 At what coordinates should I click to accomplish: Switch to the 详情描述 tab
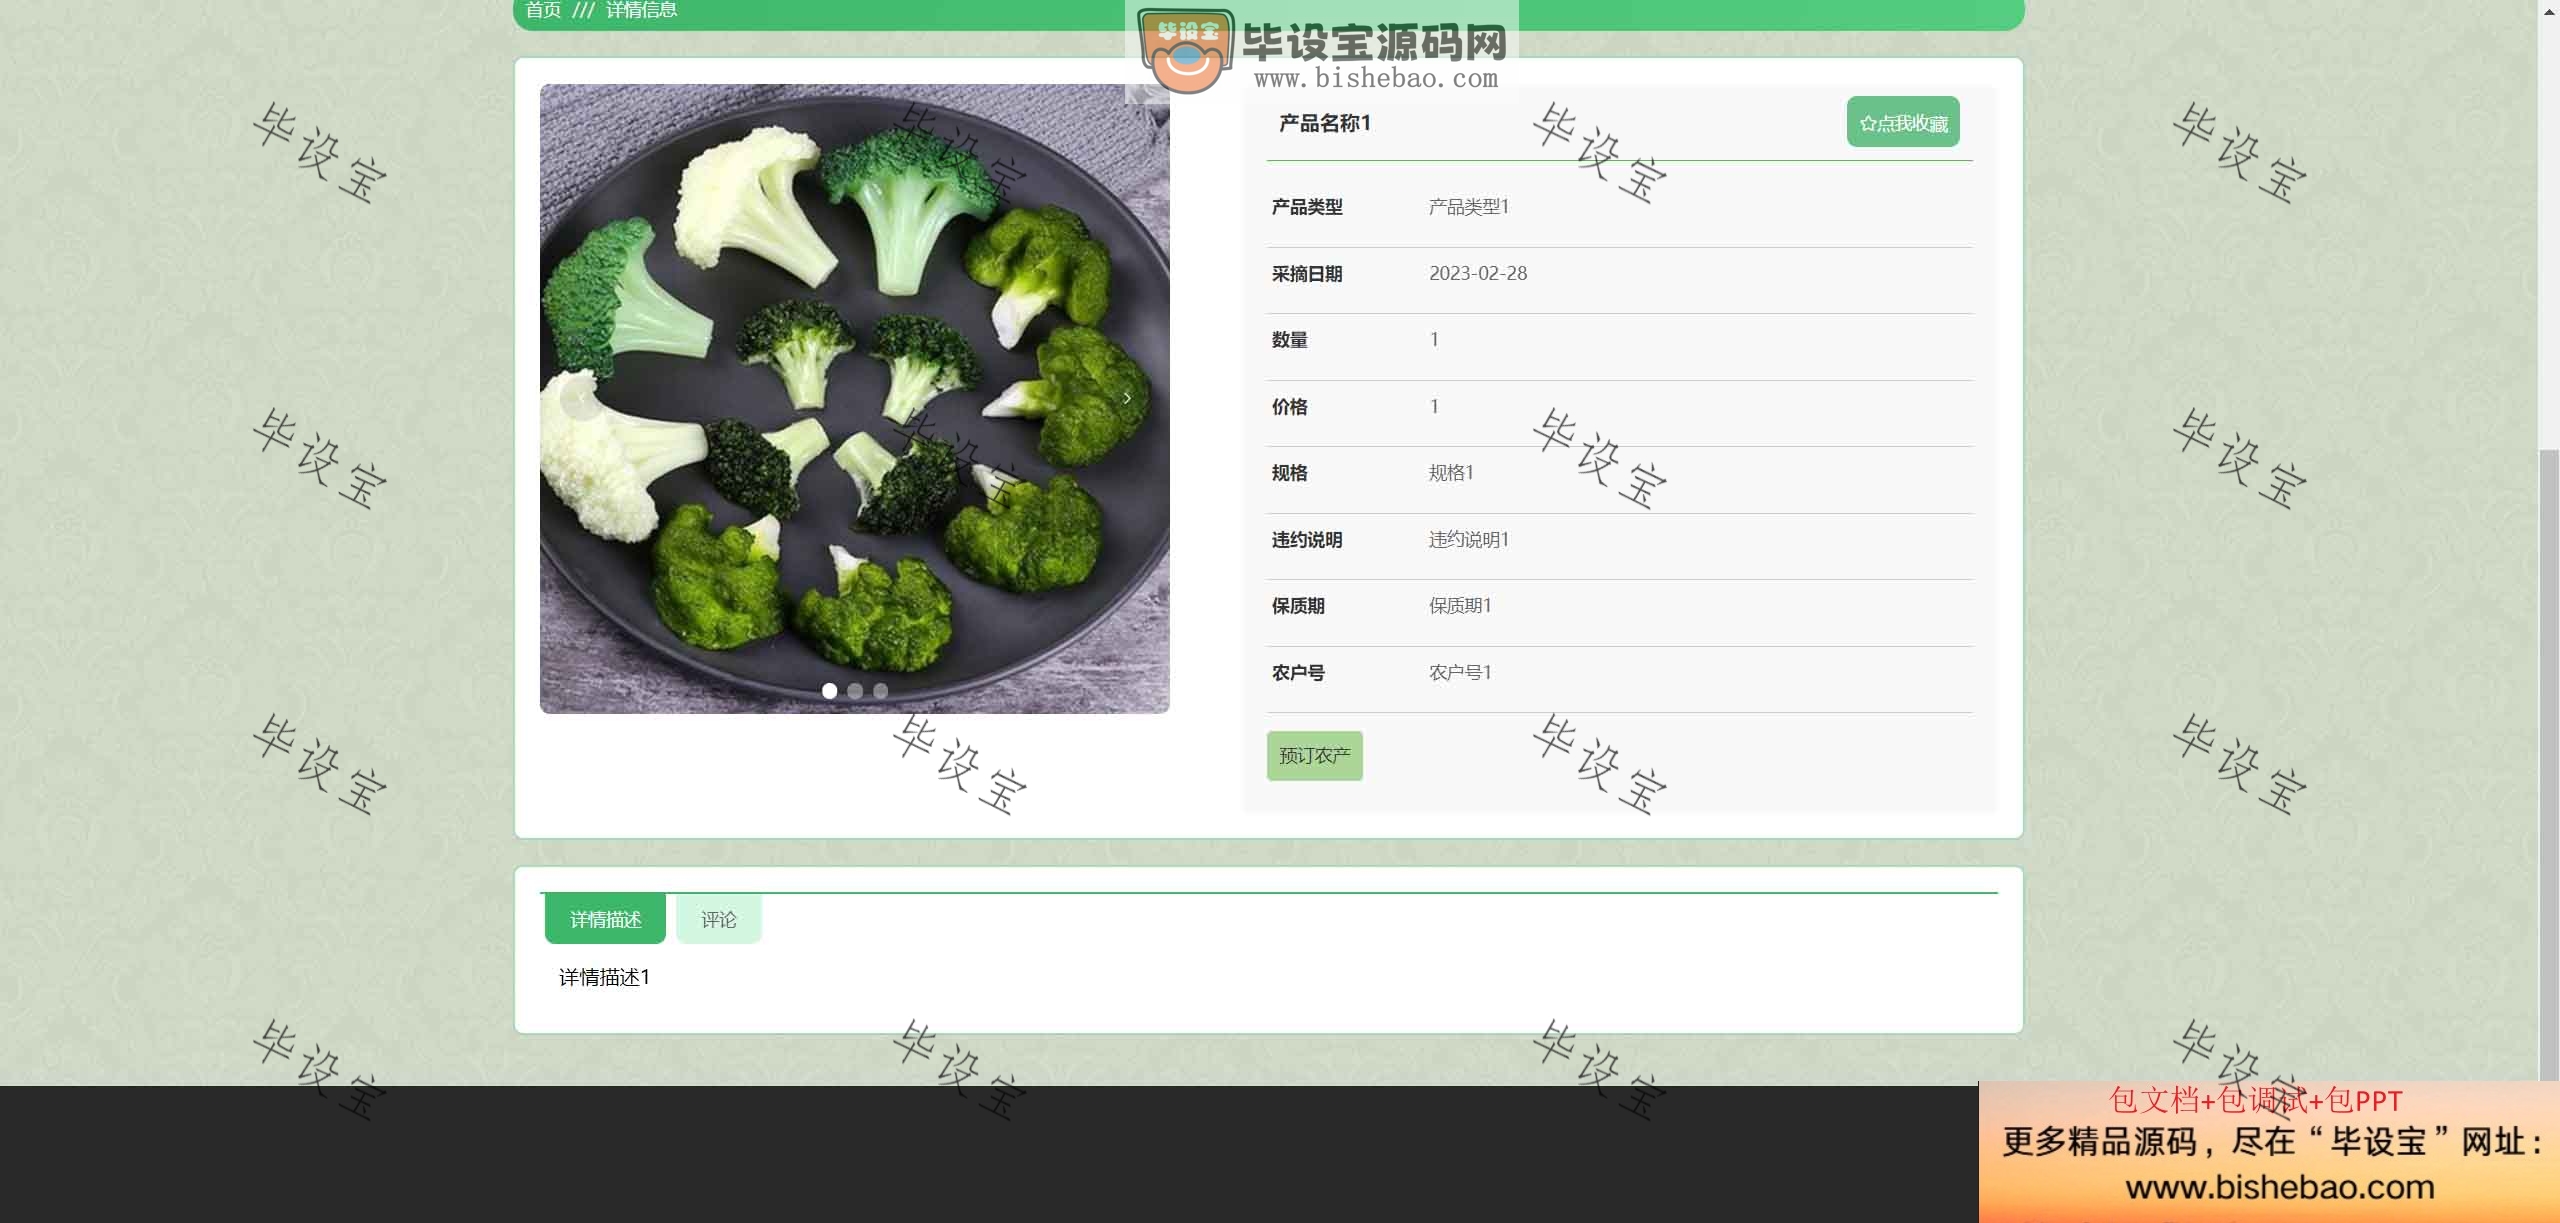click(605, 919)
